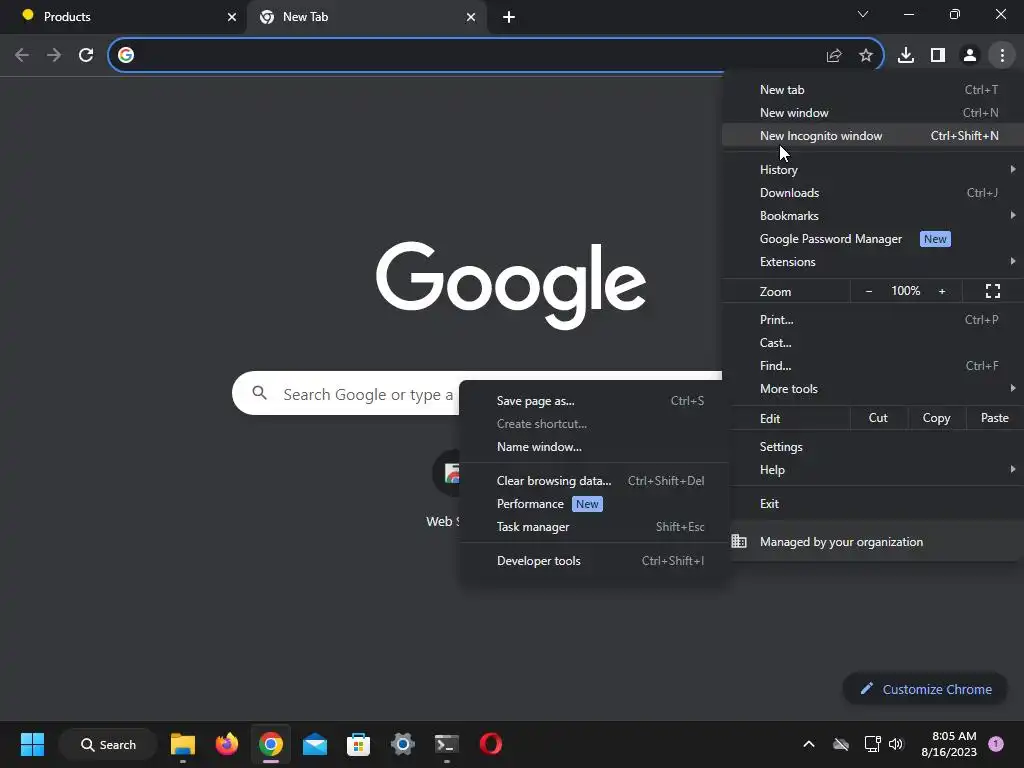
Task: Open a new tab with plus icon
Action: click(x=509, y=17)
